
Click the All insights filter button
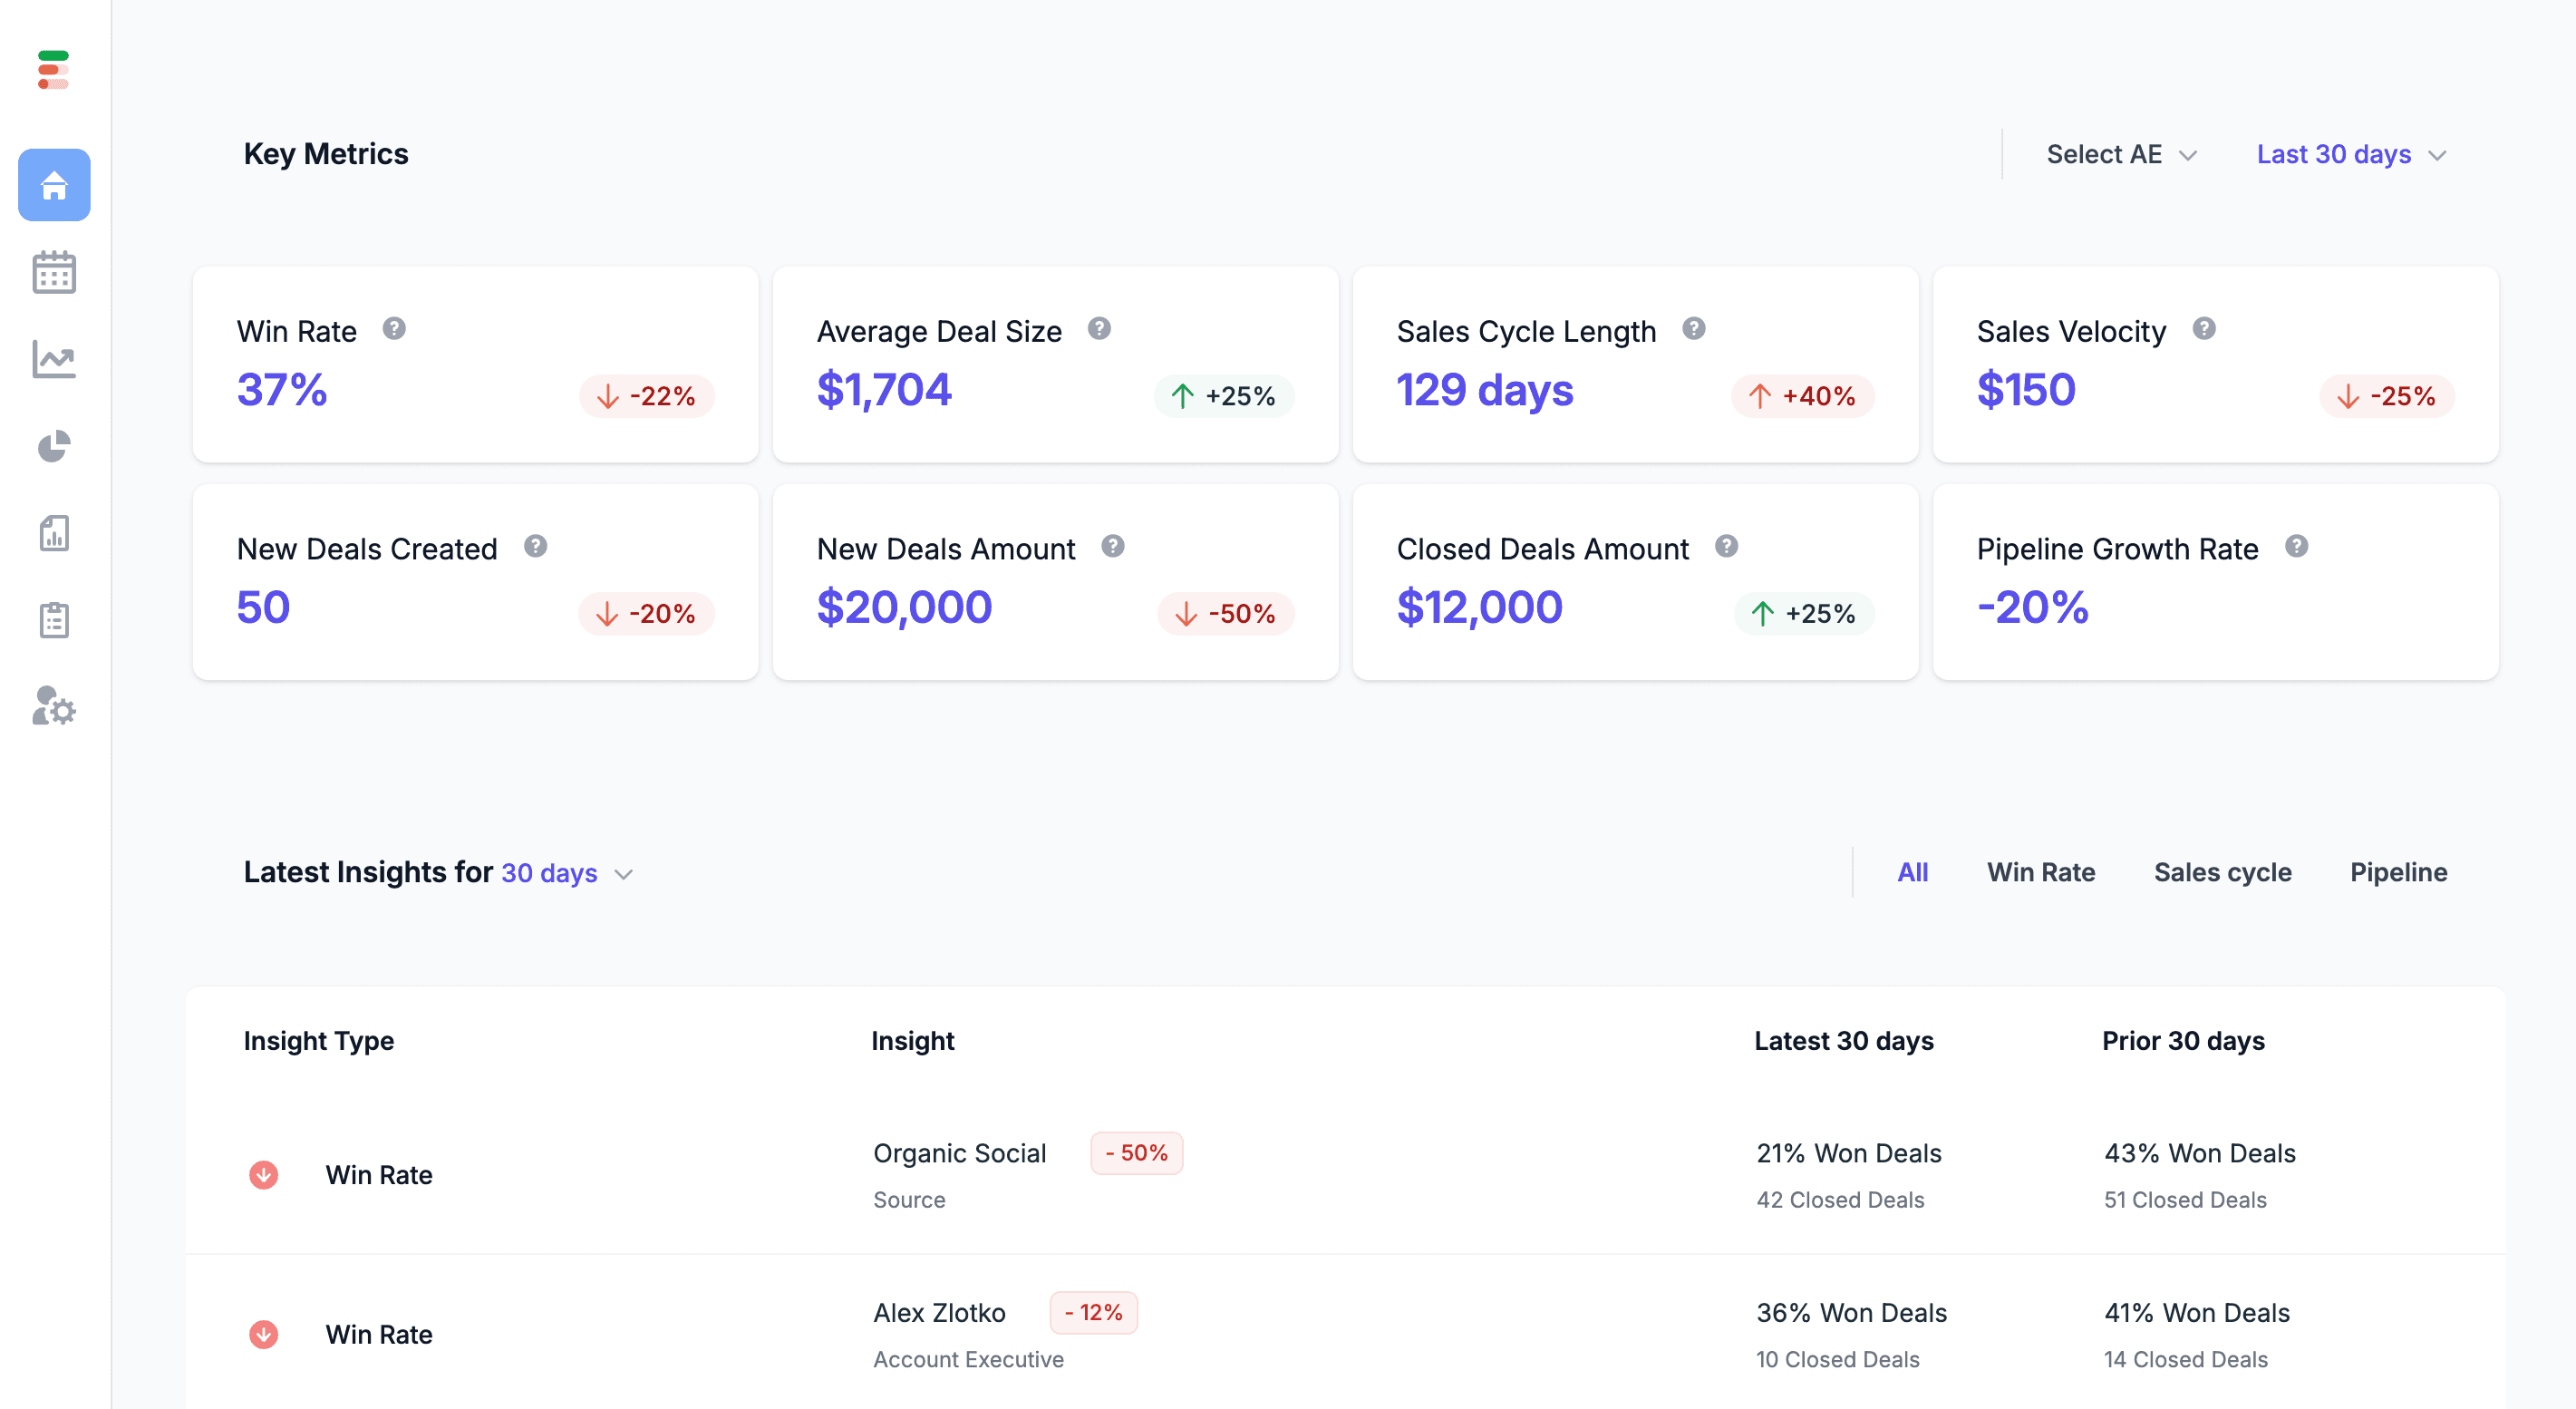[1913, 873]
